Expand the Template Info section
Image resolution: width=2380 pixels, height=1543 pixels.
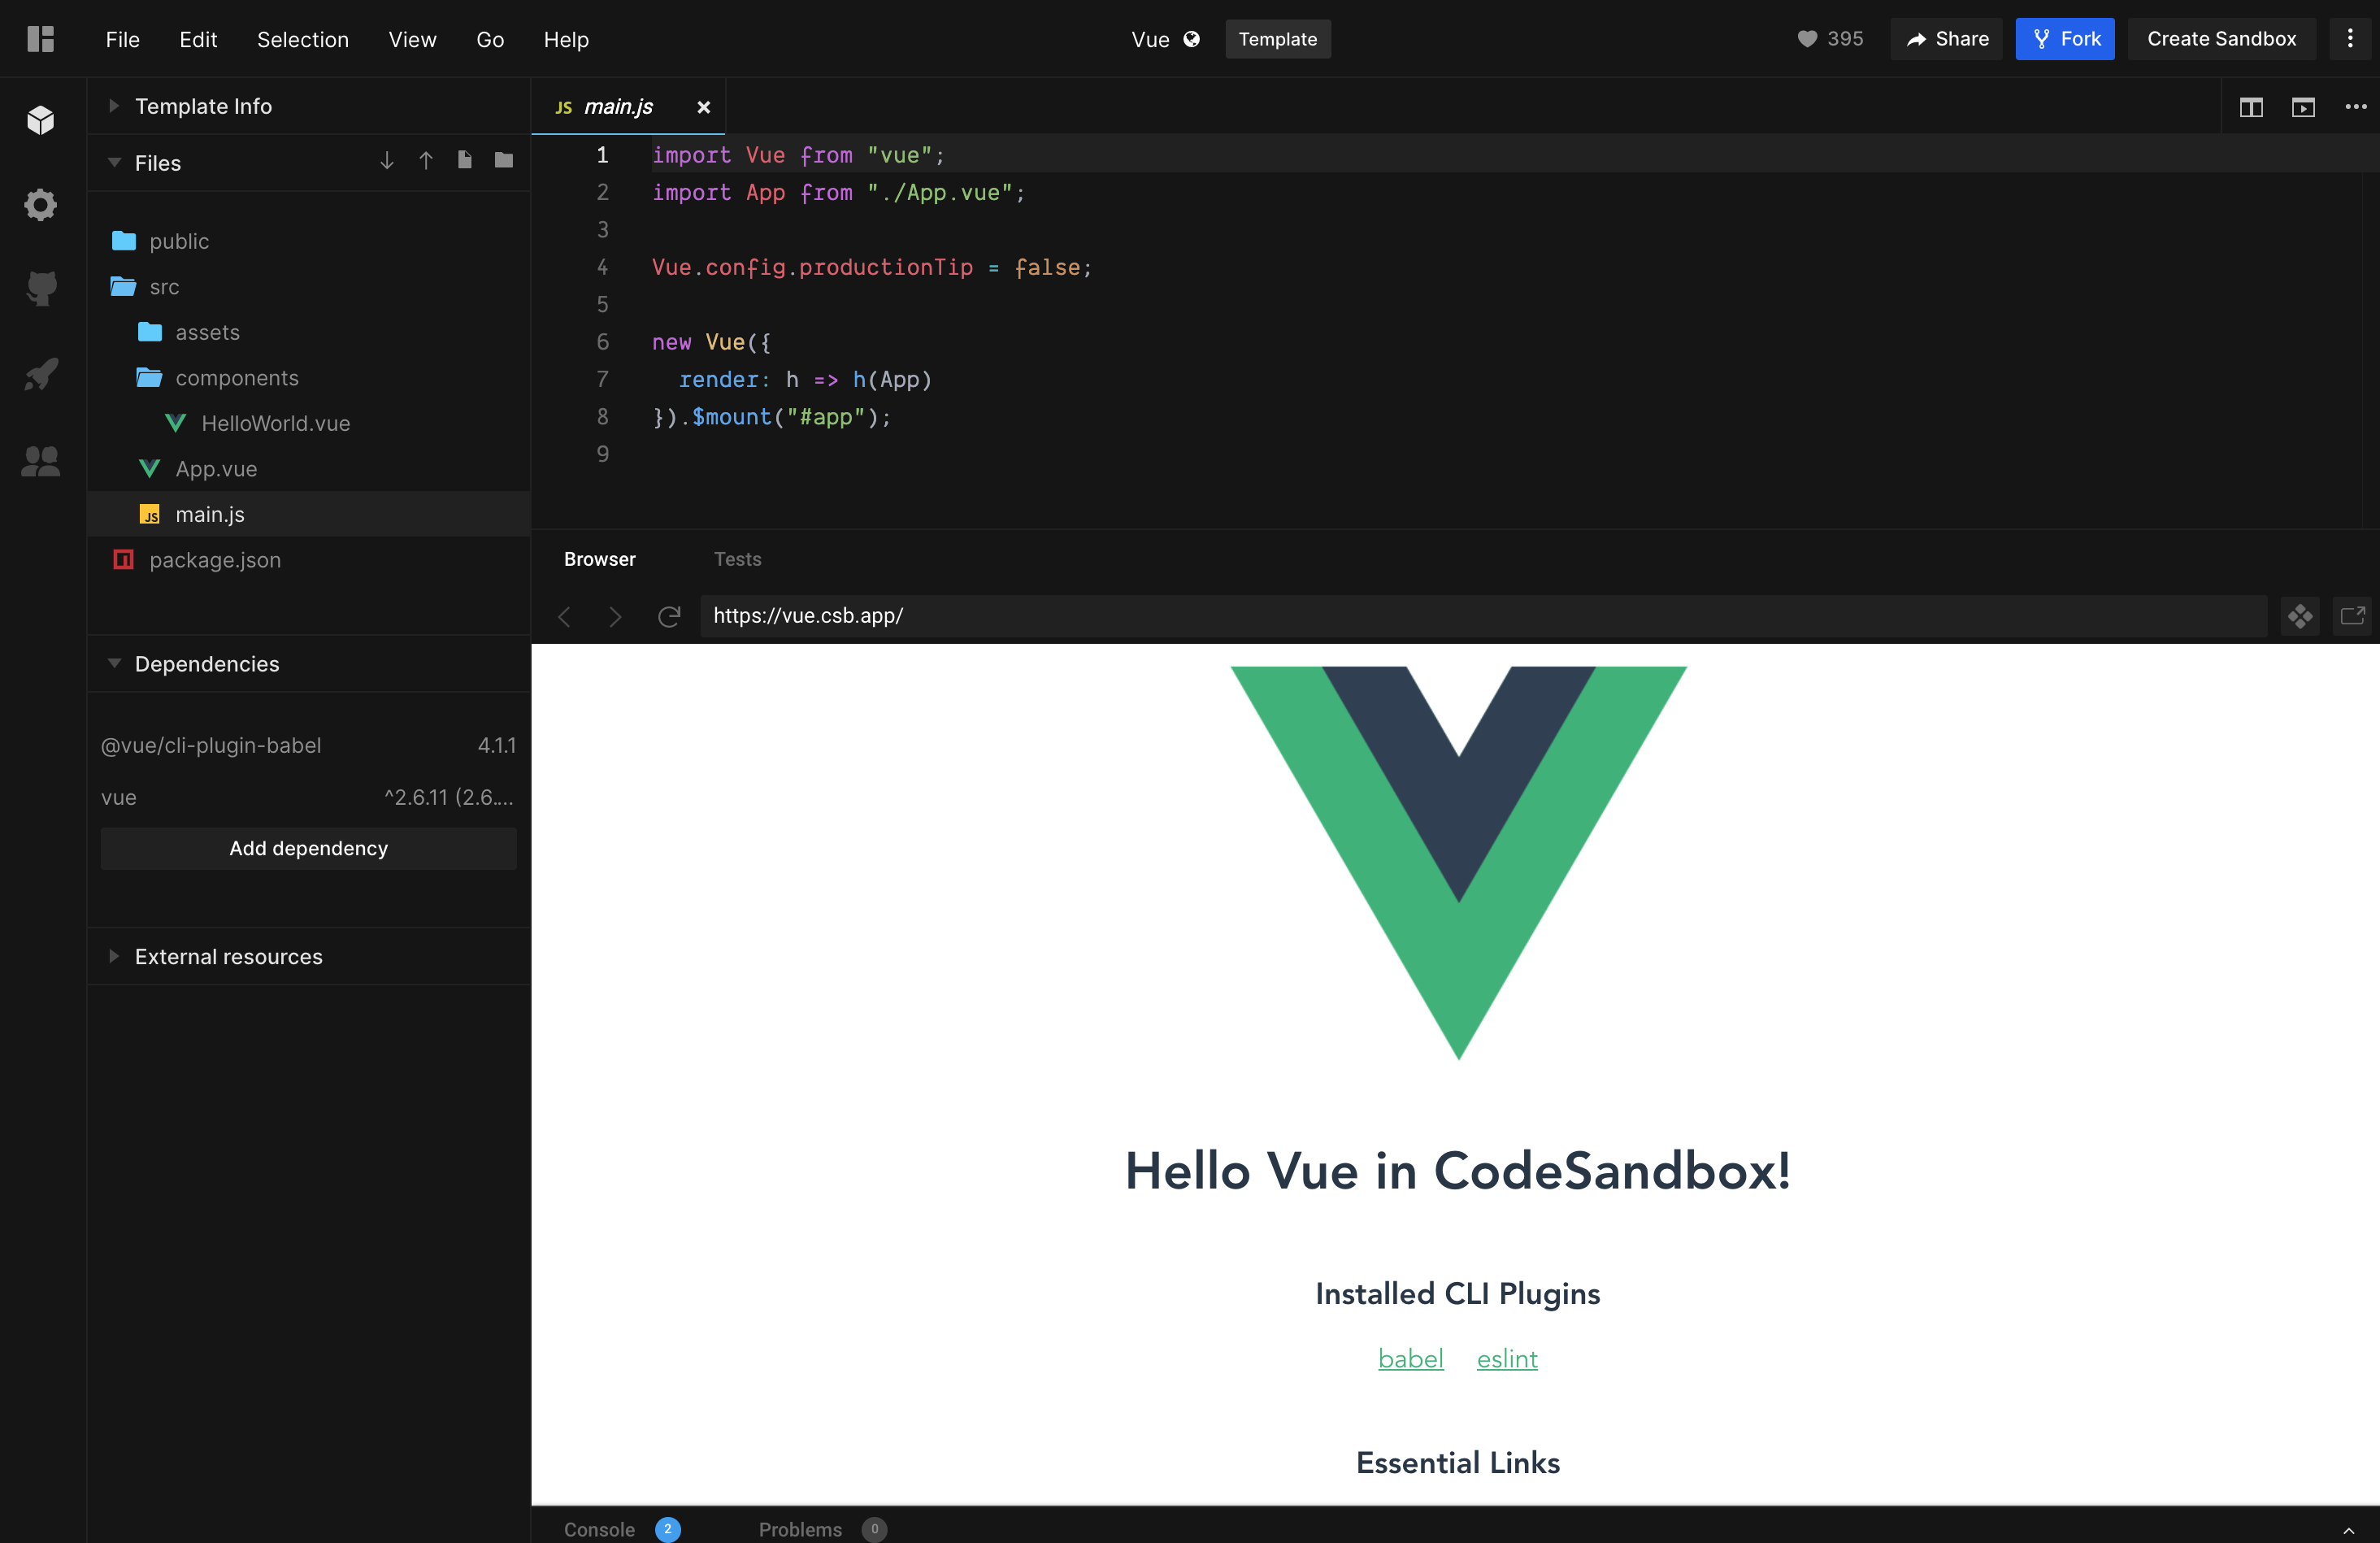click(x=309, y=106)
